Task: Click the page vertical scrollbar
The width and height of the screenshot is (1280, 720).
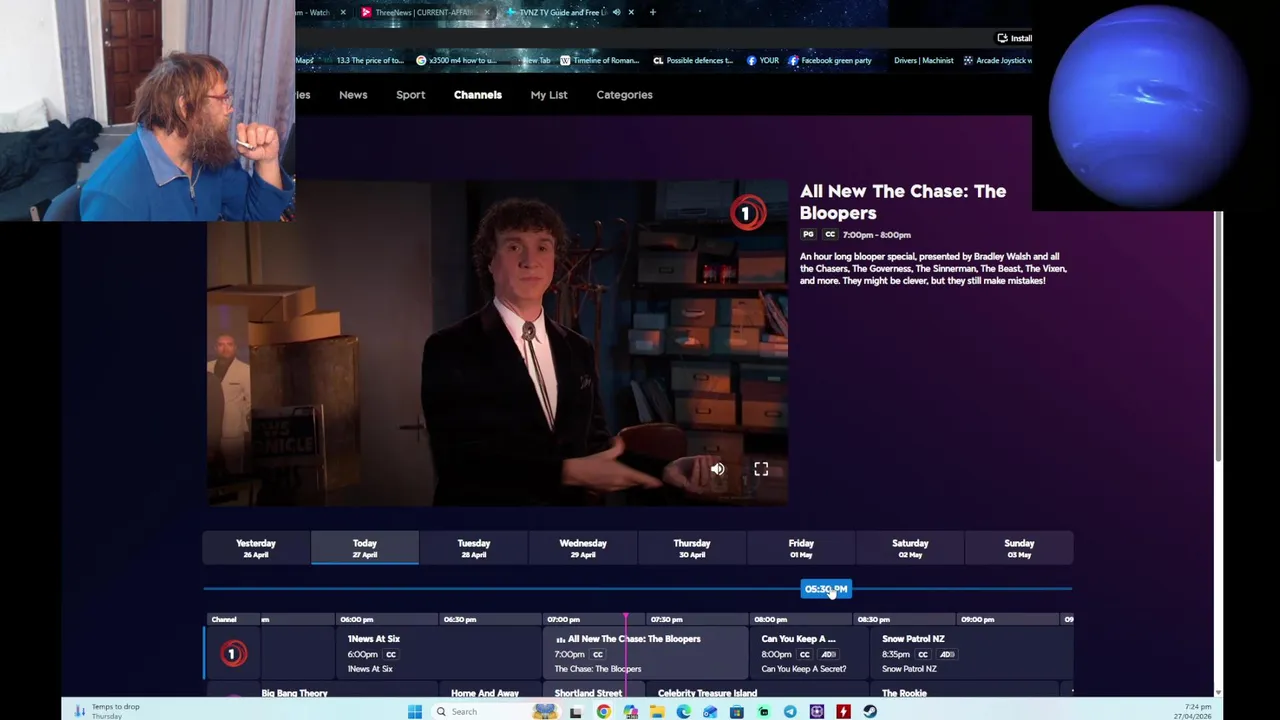Action: point(1217,335)
